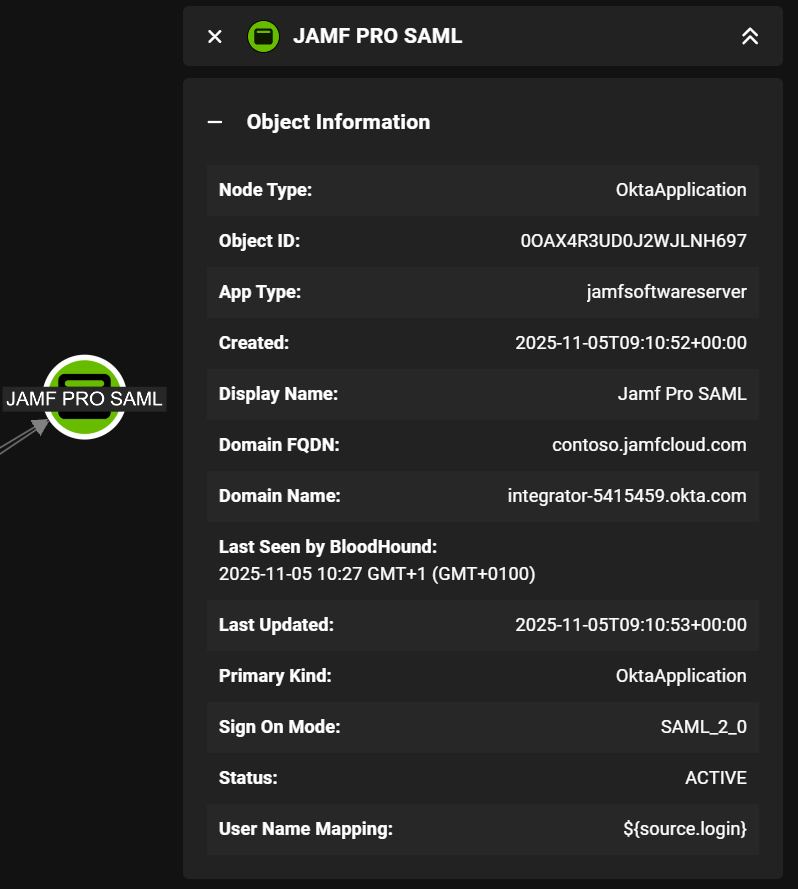Select Primary Kind value OktaApplication
The width and height of the screenshot is (798, 889).
[x=681, y=676]
